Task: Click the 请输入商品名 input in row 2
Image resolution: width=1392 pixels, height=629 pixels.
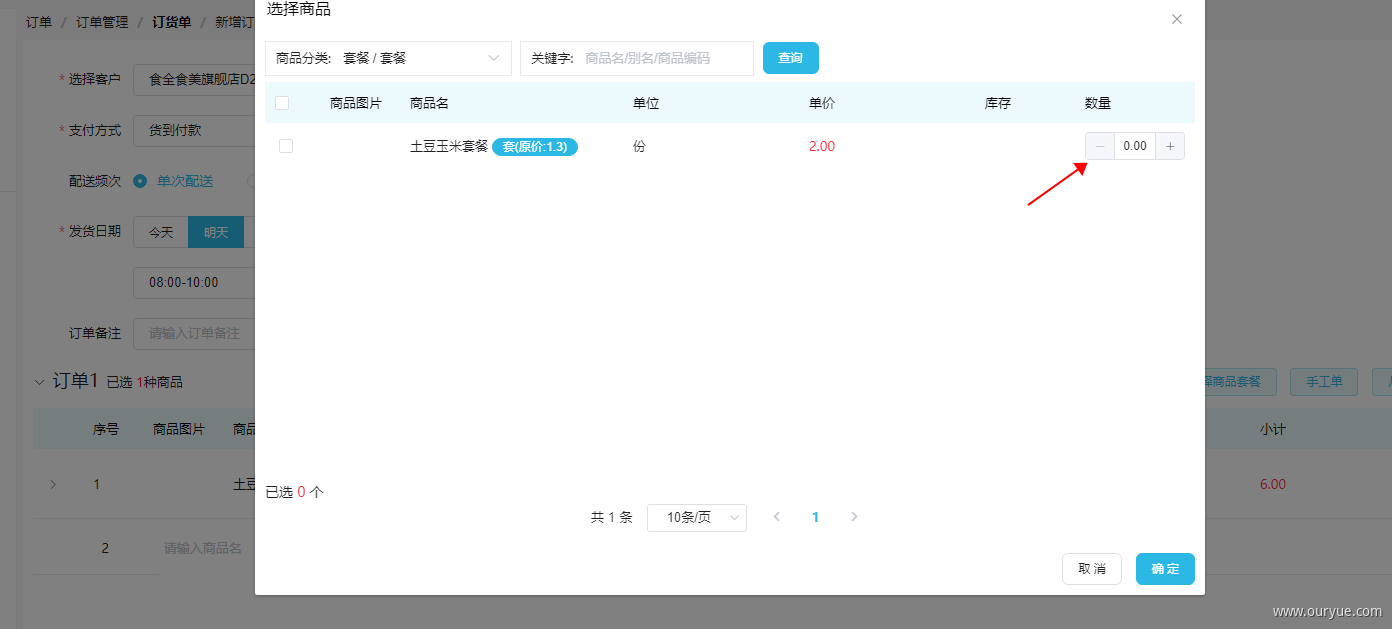Action: tap(203, 548)
